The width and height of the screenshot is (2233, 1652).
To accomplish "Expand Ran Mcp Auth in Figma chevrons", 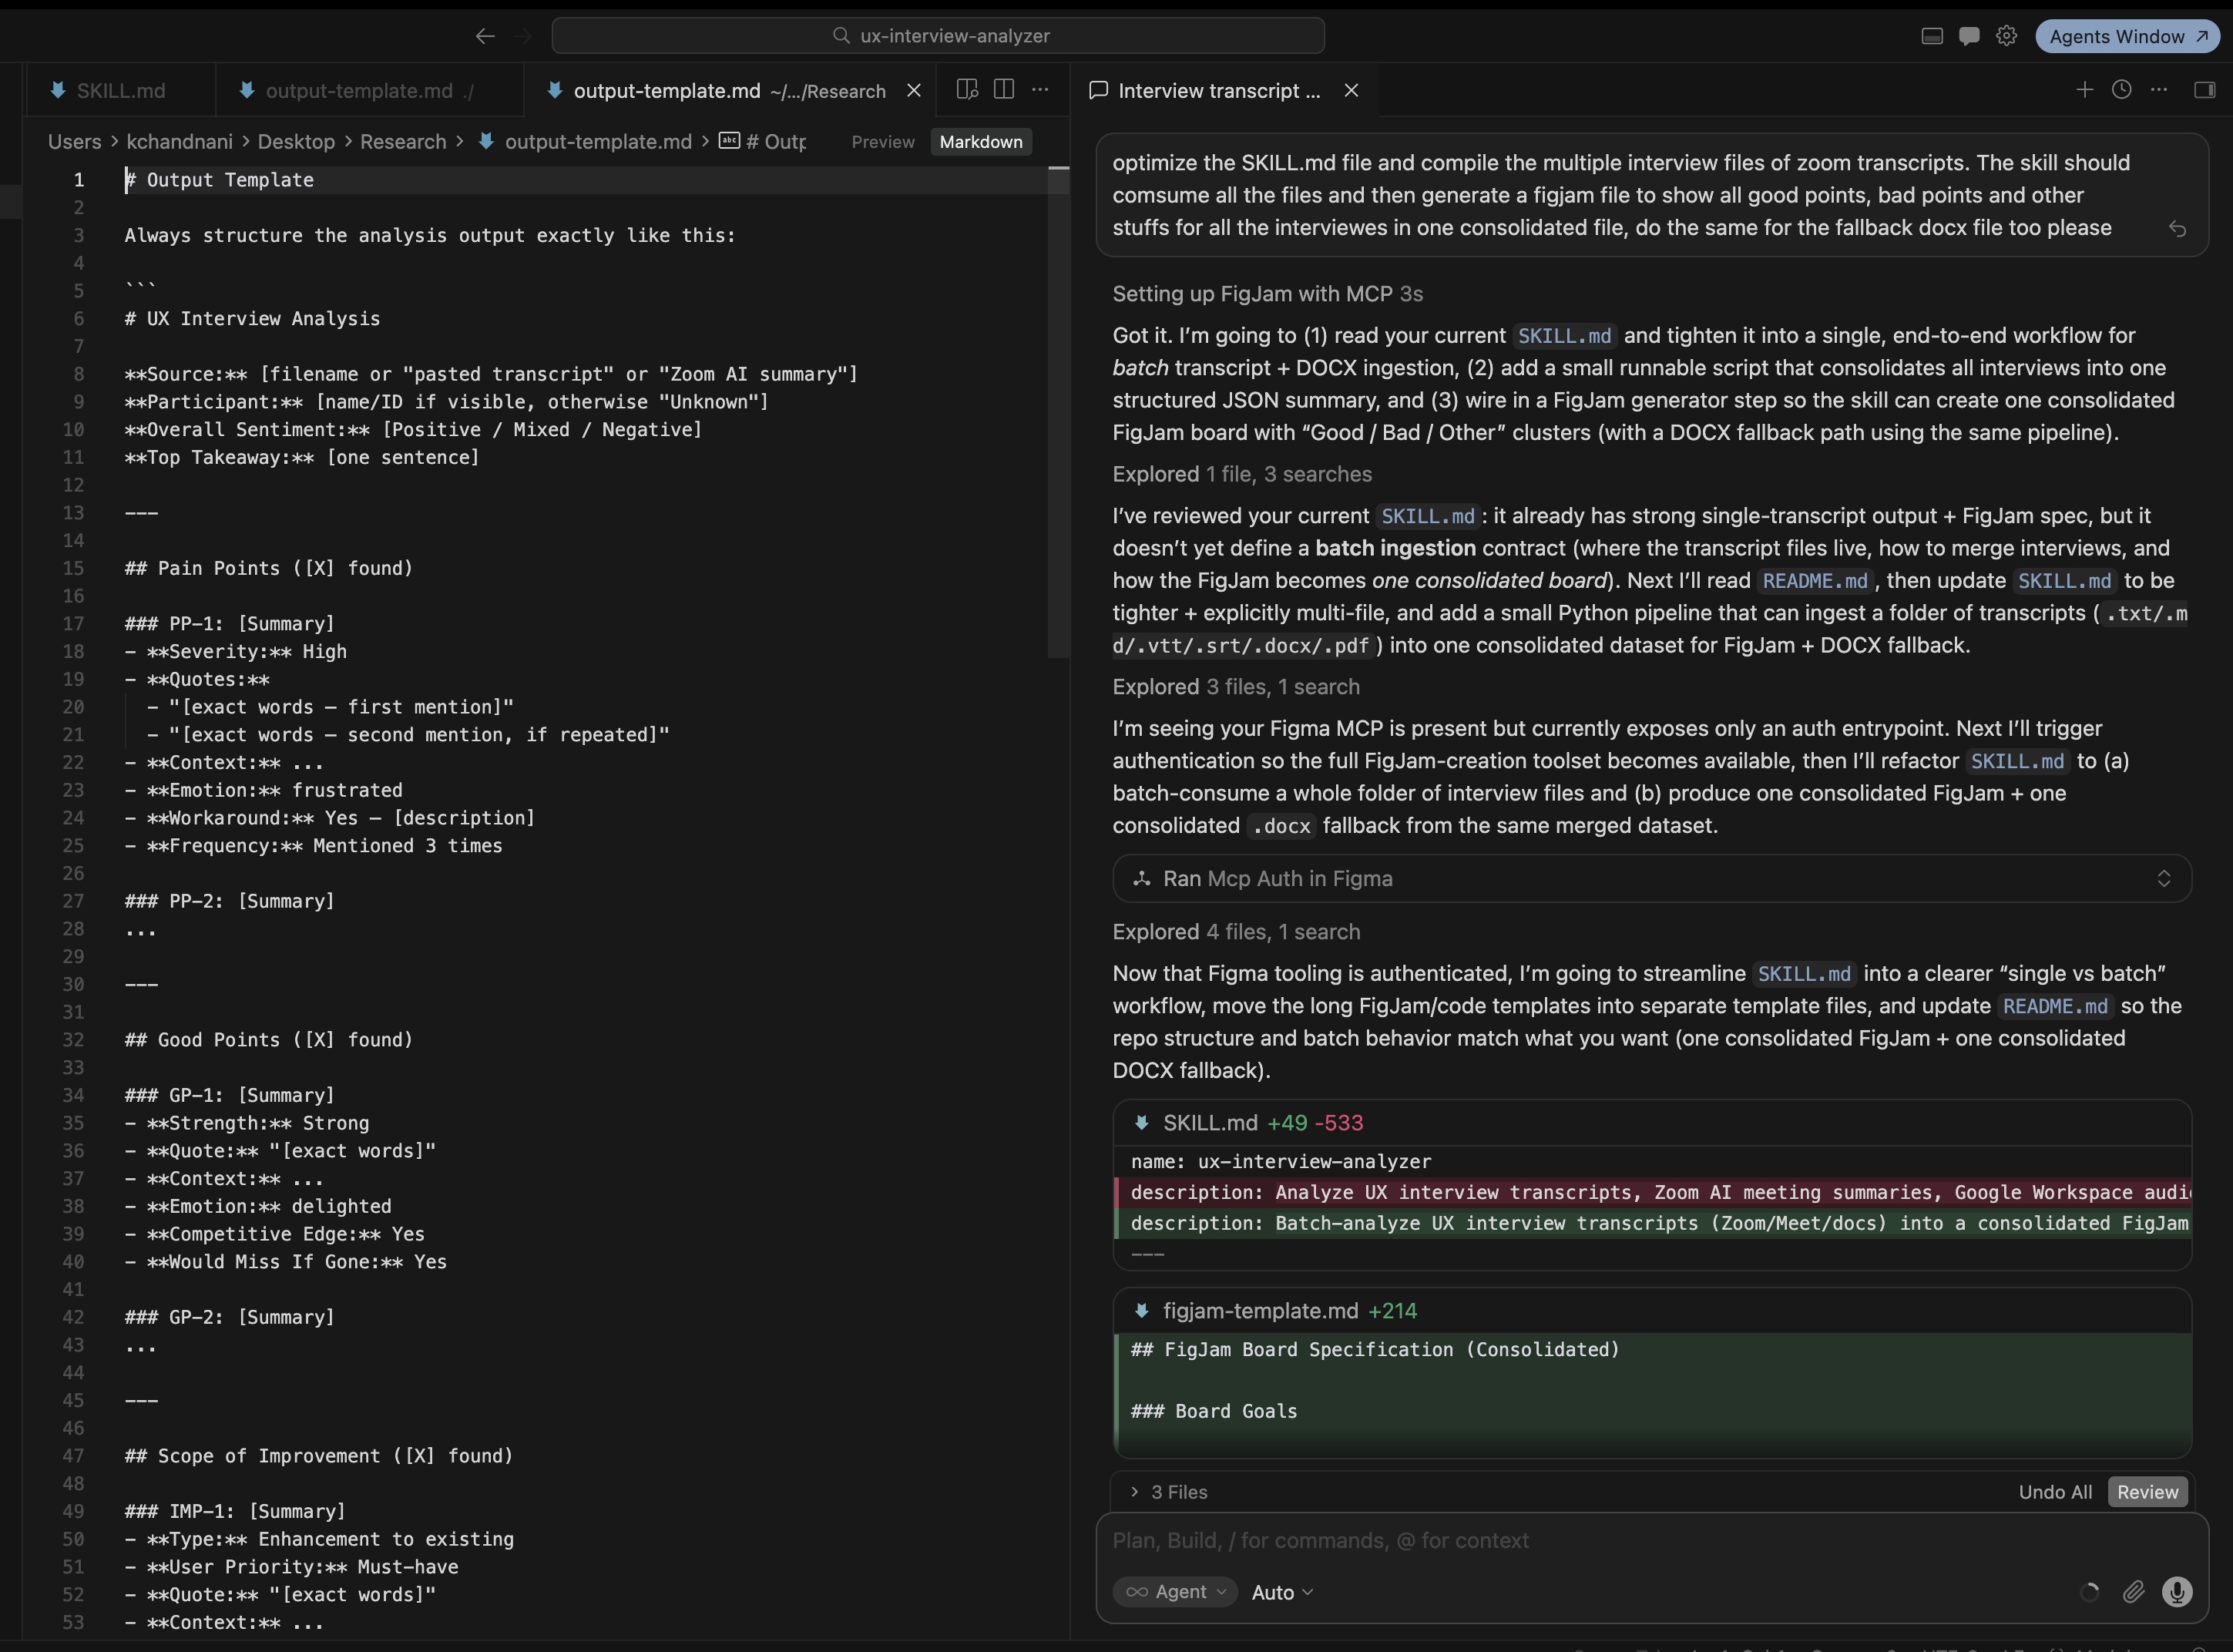I will [2163, 879].
